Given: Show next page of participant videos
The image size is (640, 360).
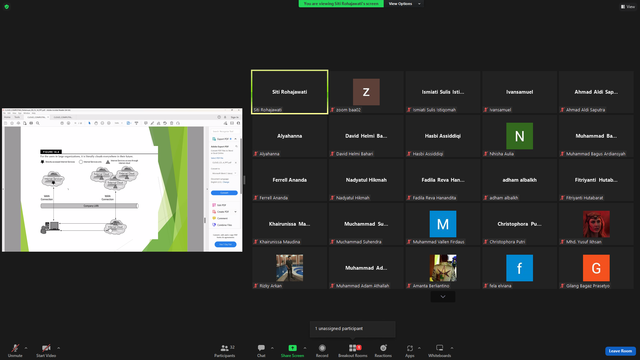Looking at the screenshot, I should coord(443,297).
